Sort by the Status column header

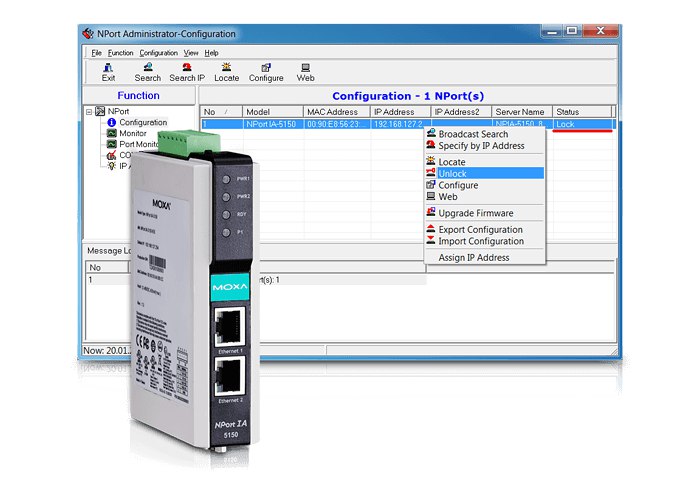(582, 112)
